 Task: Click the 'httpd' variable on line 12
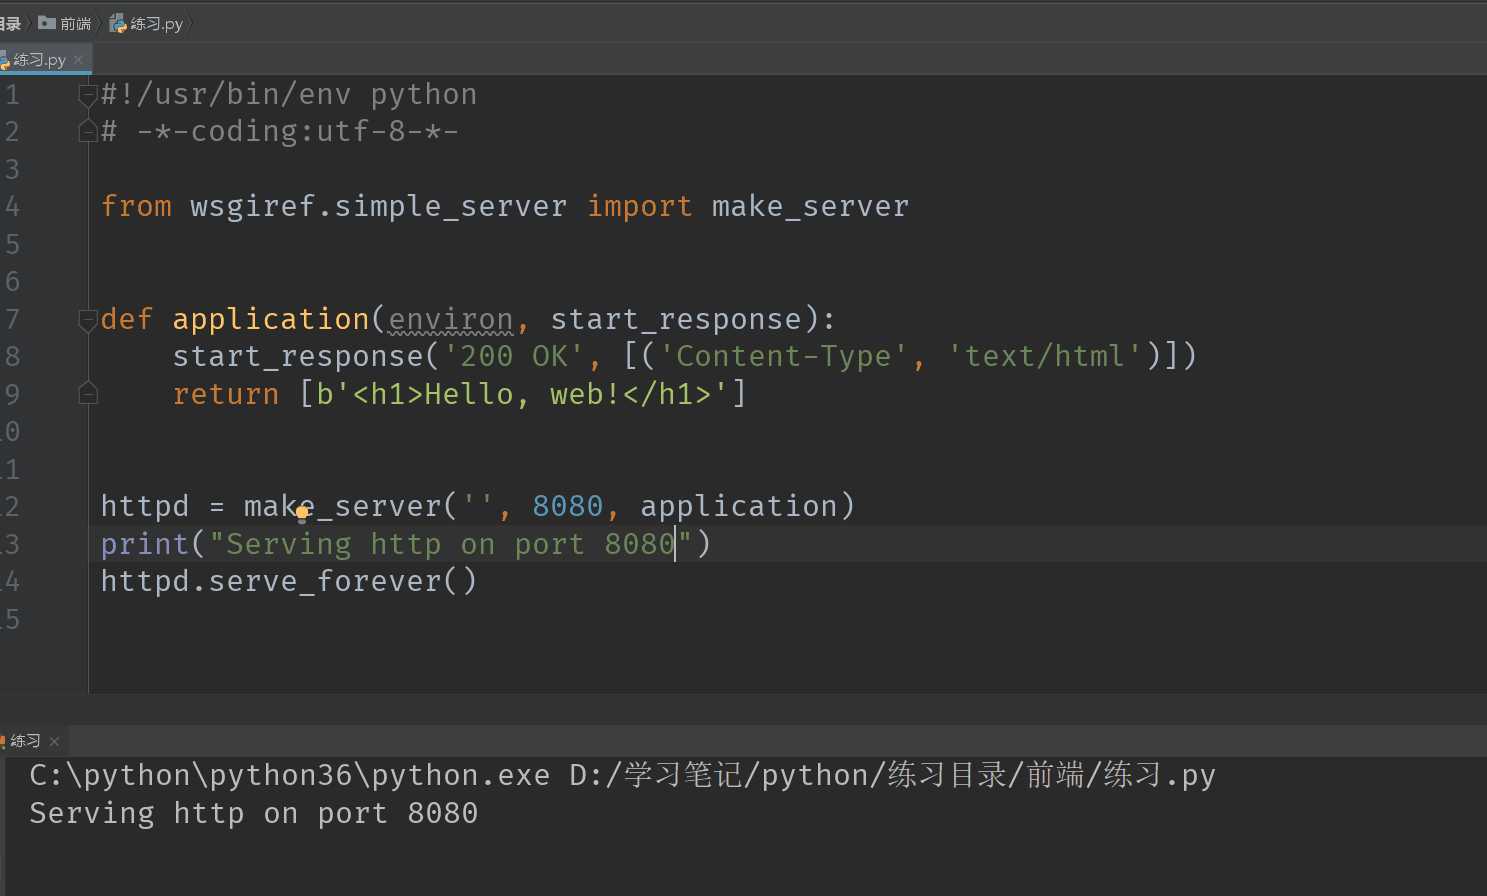(145, 506)
